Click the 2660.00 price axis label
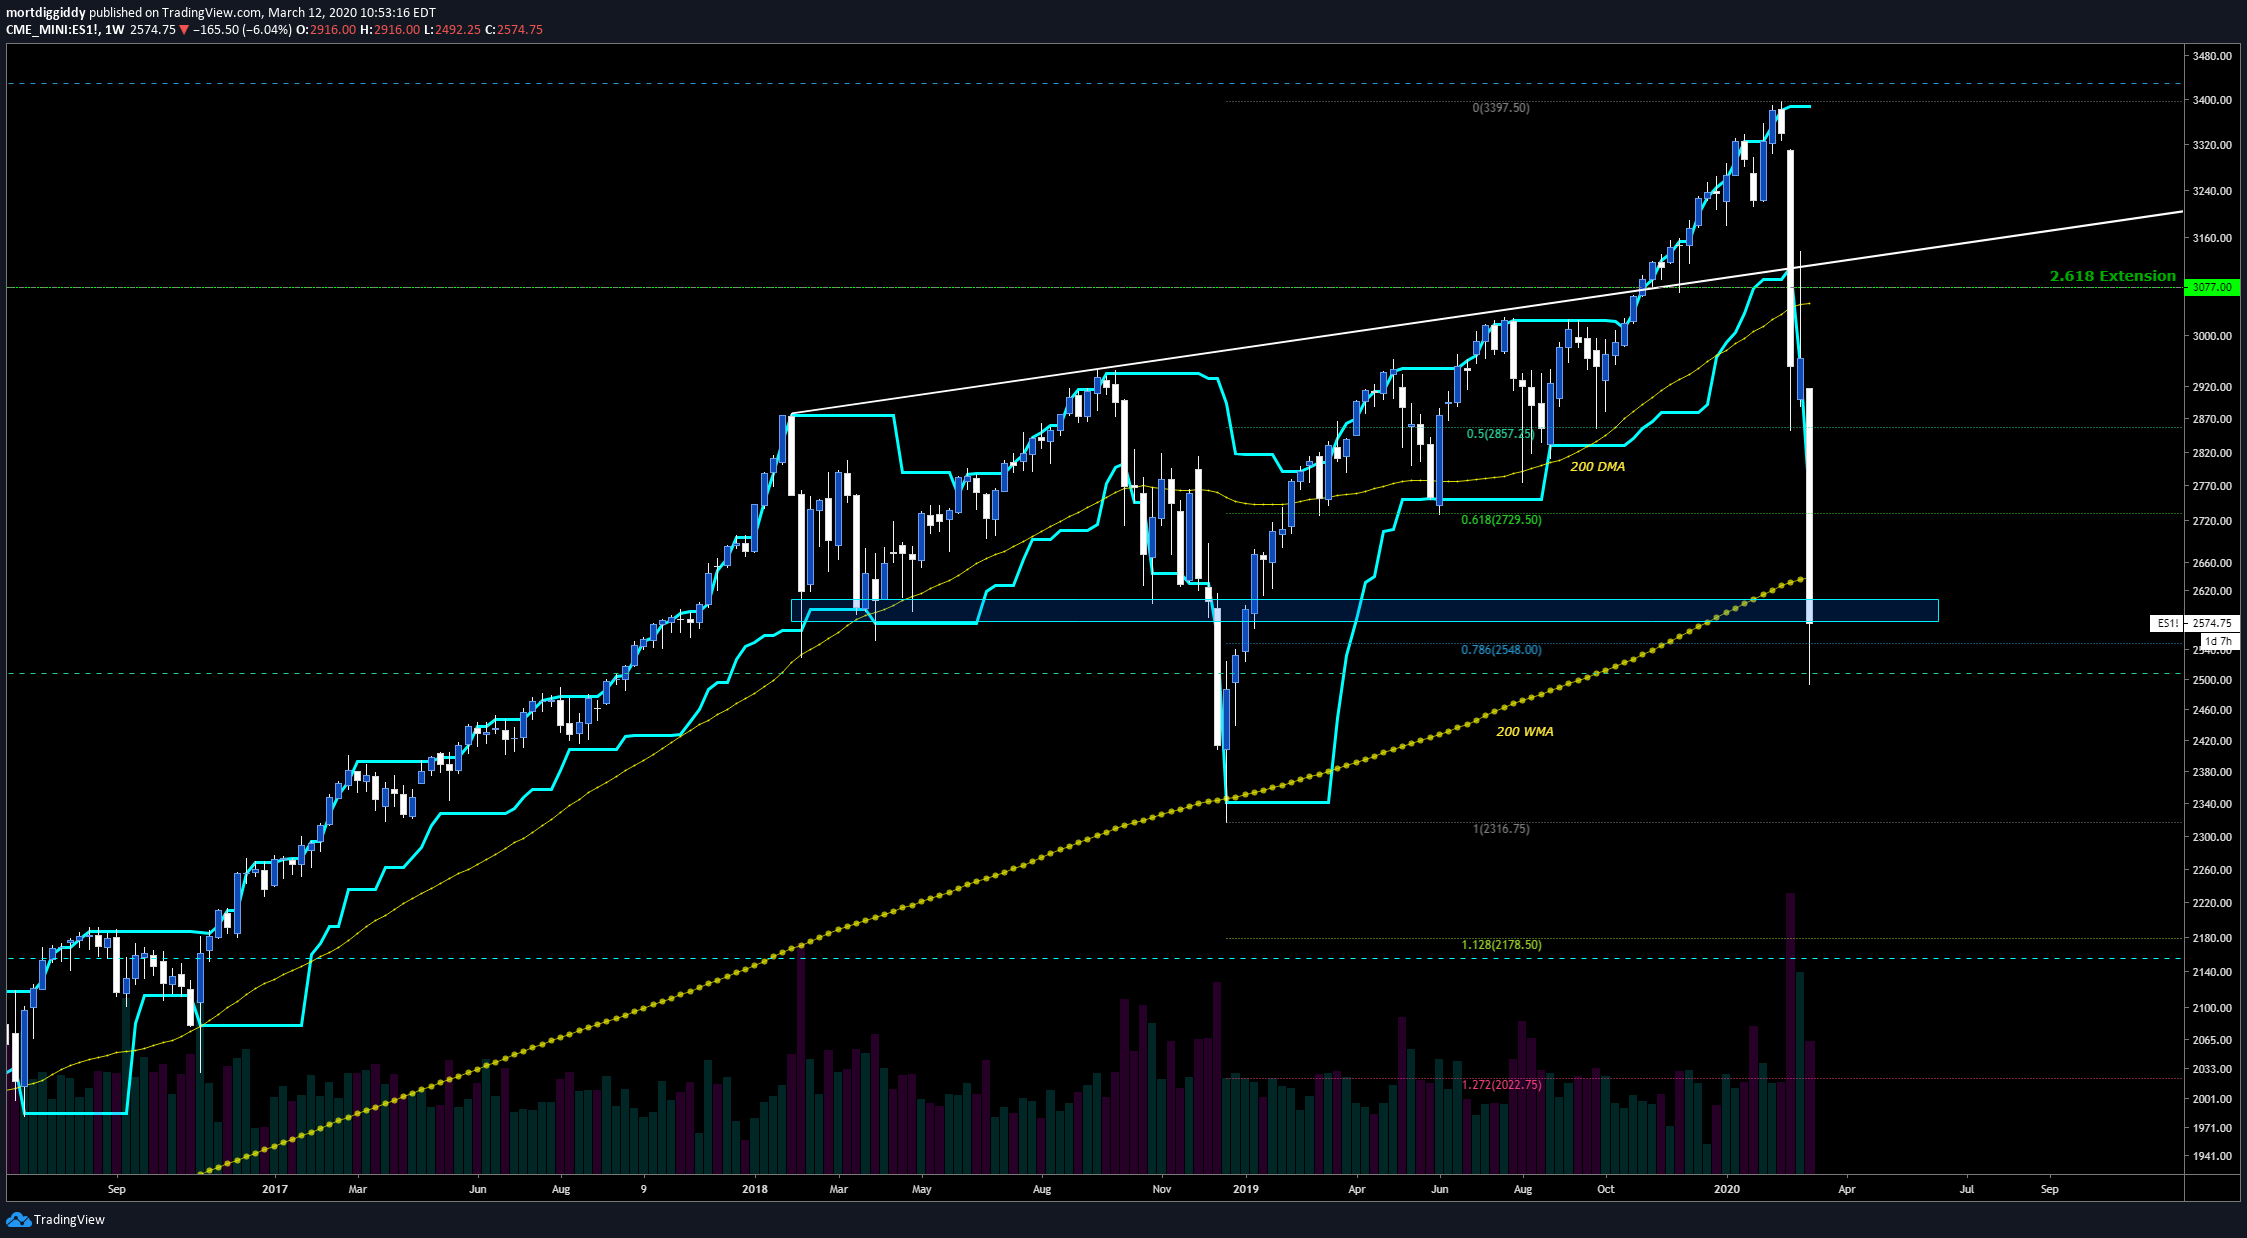Image resolution: width=2247 pixels, height=1238 pixels. click(2212, 563)
